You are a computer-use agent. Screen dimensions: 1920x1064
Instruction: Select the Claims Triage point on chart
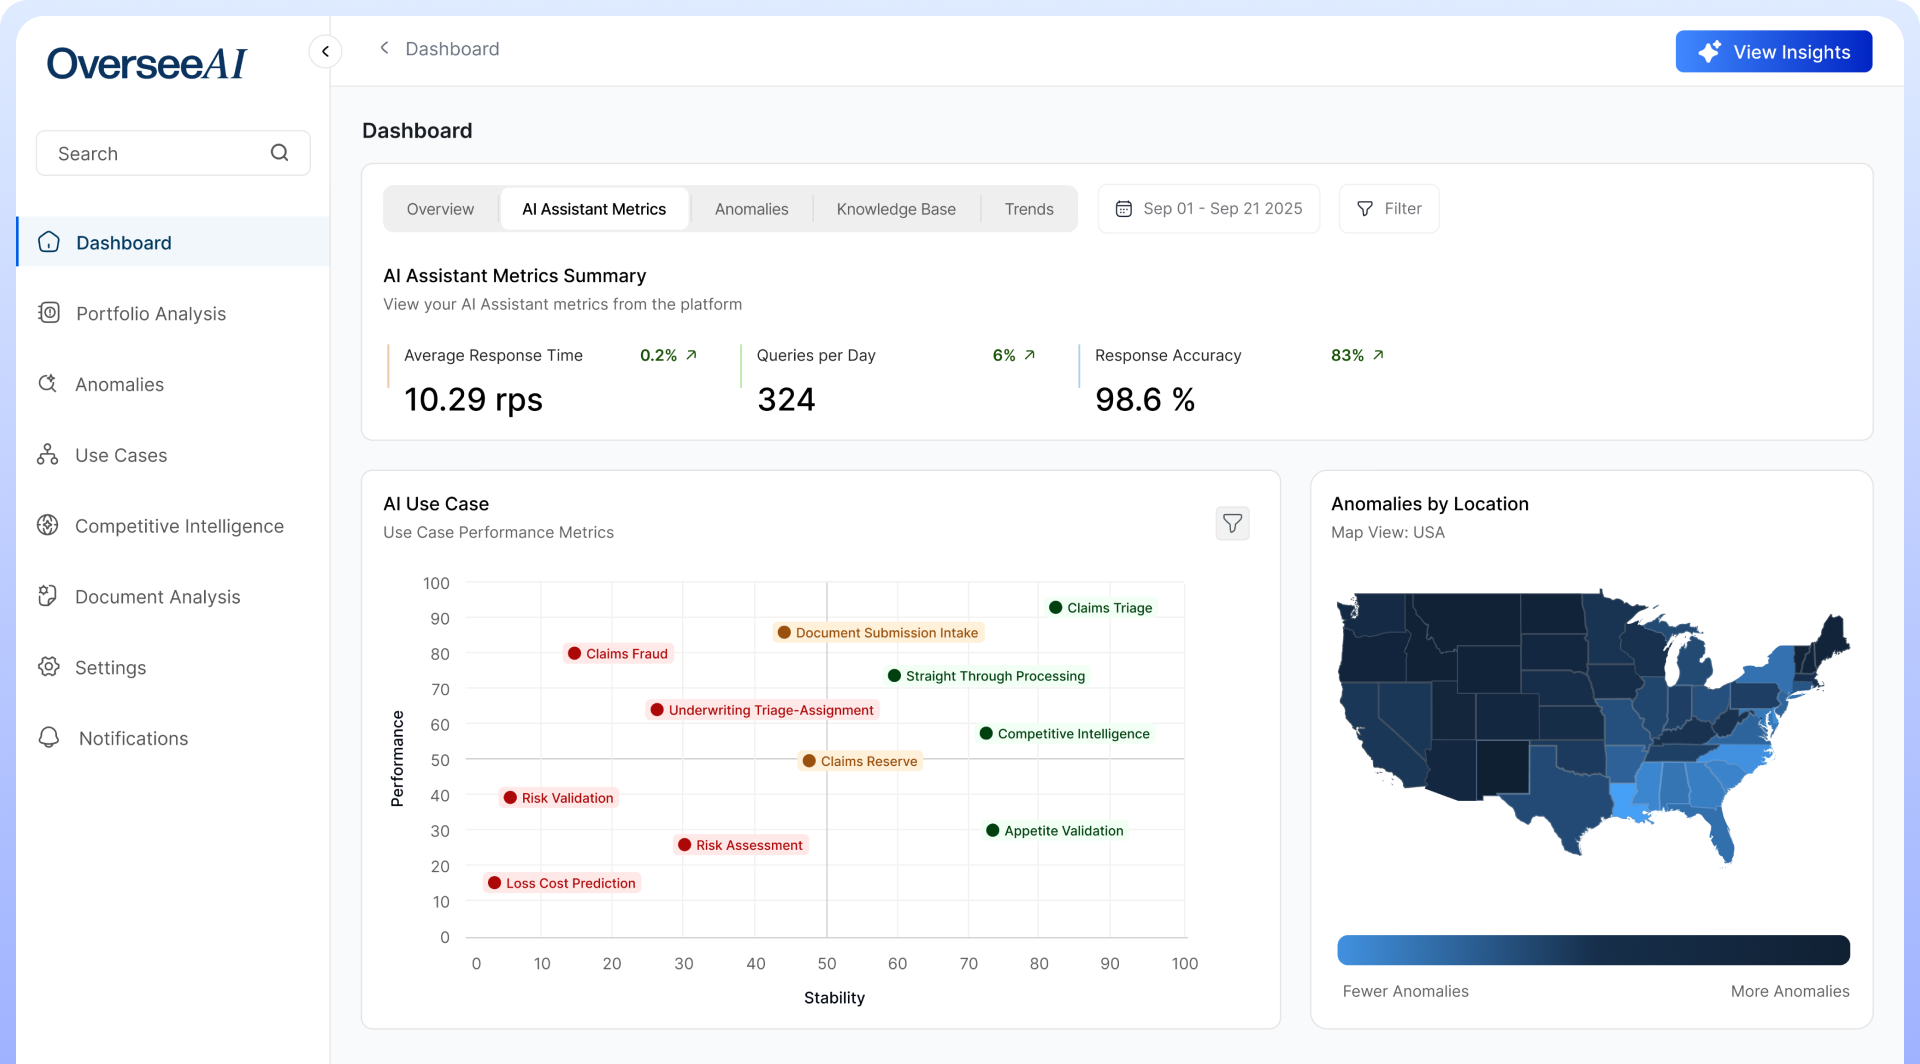(x=1055, y=608)
